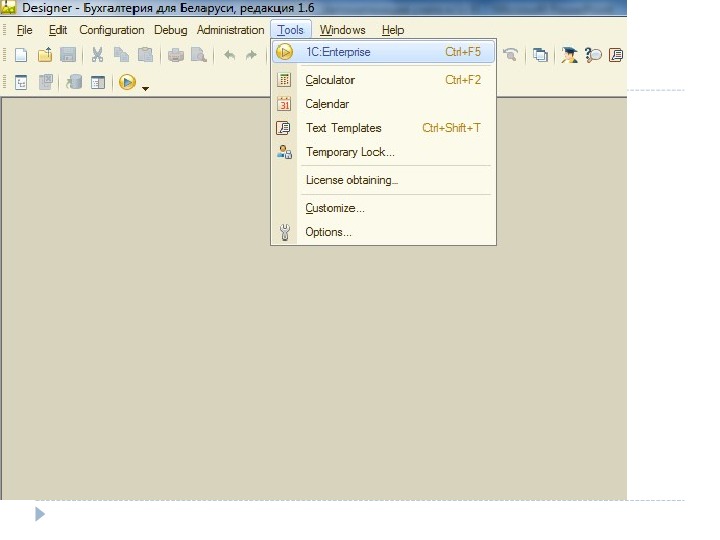The width and height of the screenshot is (720, 540).
Task: Open configuration tree icon in second toolbar
Action: pos(21,83)
